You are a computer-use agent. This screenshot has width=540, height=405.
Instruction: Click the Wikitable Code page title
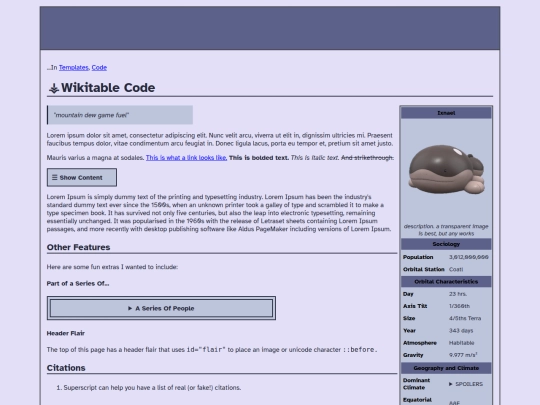coord(108,87)
